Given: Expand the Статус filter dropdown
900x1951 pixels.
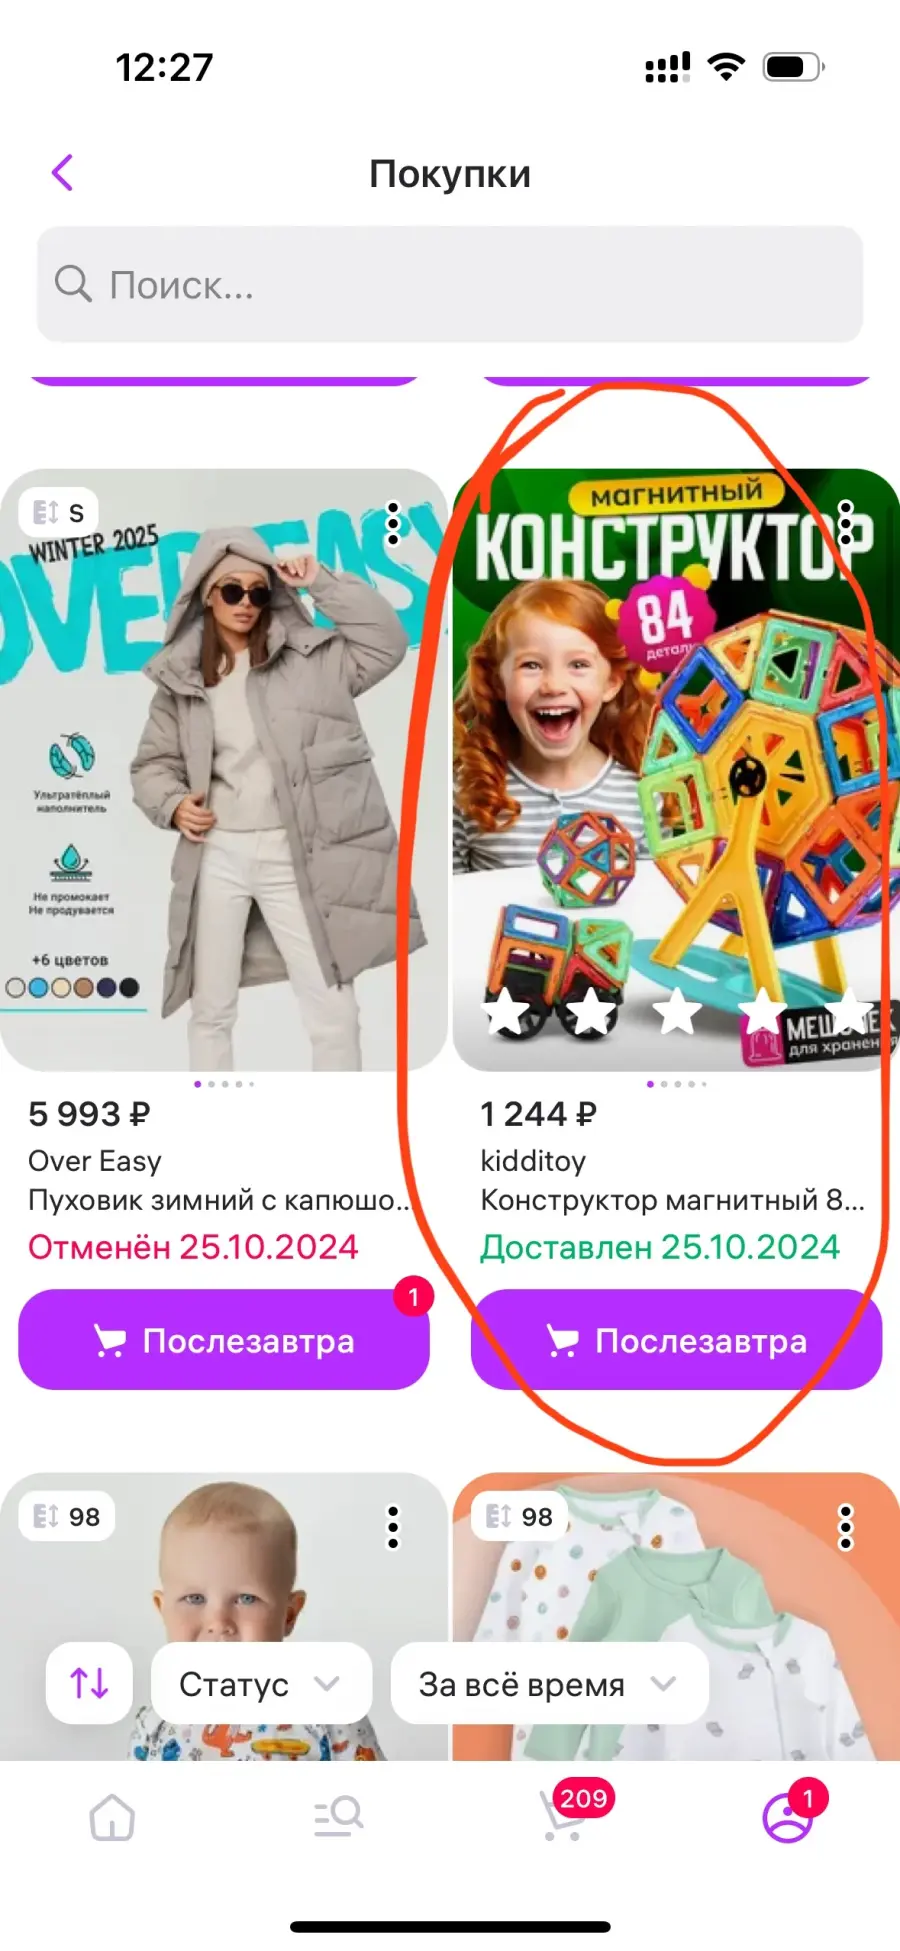Looking at the screenshot, I should (x=261, y=1683).
